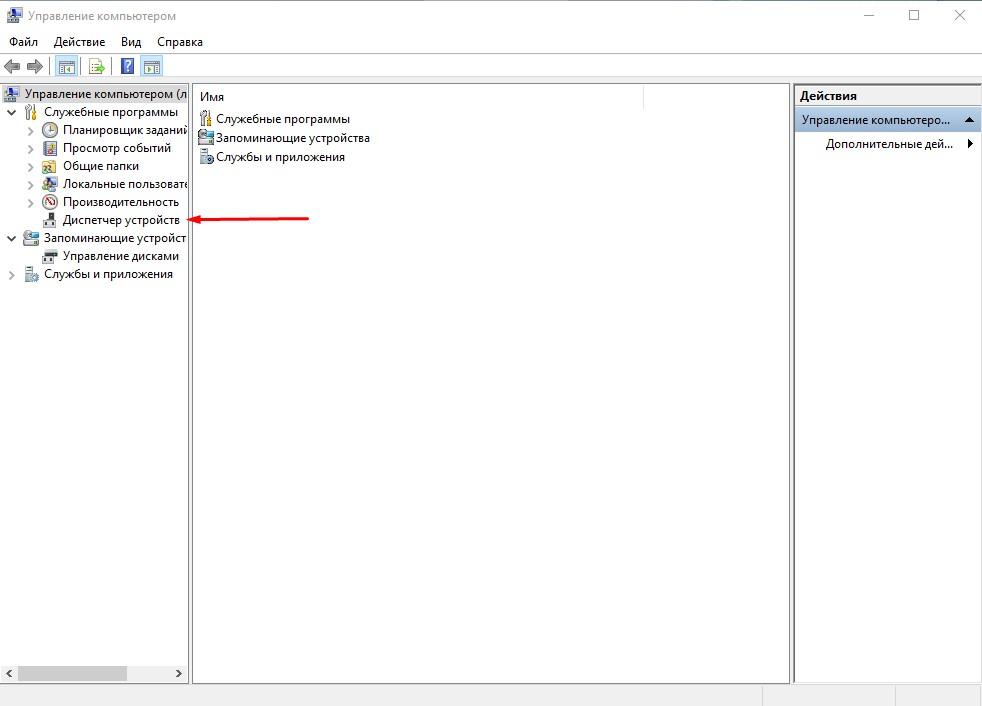The image size is (982, 706).
Task: Click the Forward arrow toolbar icon
Action: coord(34,66)
